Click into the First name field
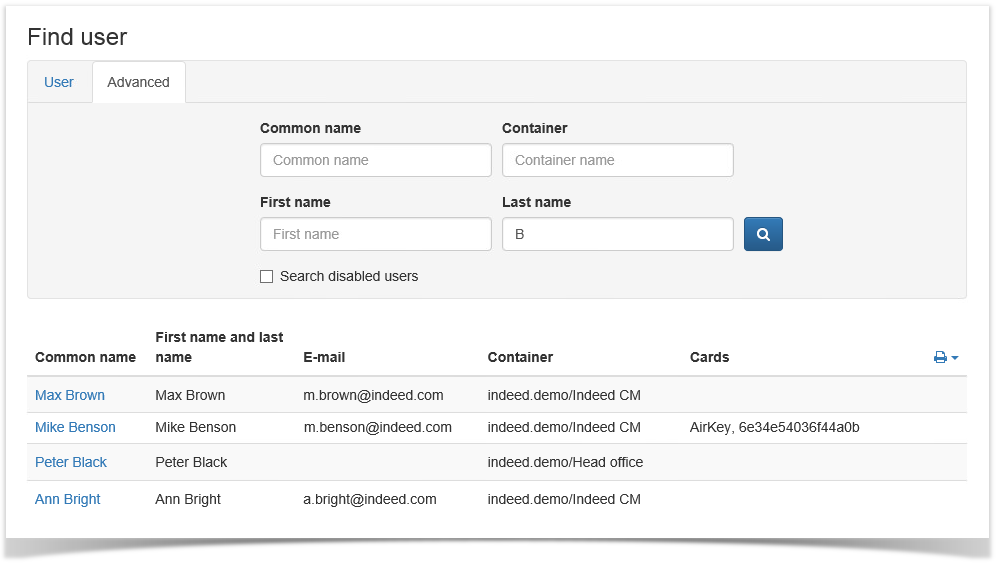The image size is (1003, 567). tap(375, 234)
